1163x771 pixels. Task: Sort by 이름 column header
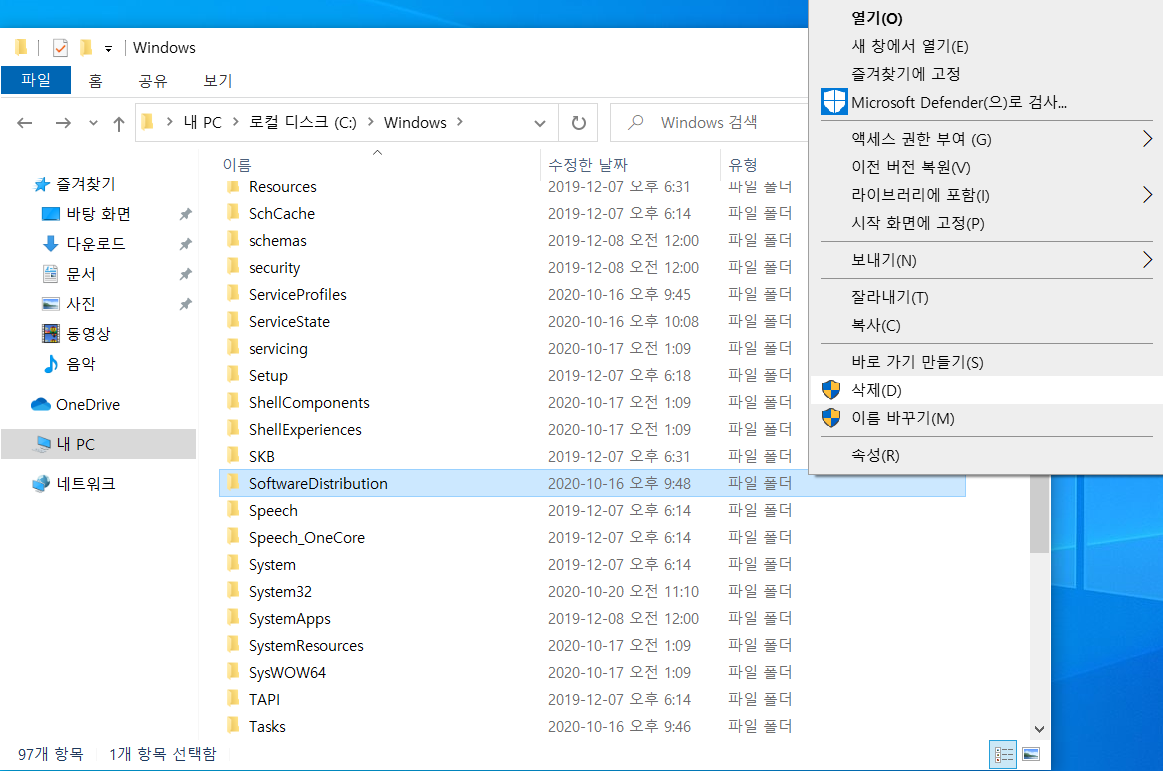237,164
